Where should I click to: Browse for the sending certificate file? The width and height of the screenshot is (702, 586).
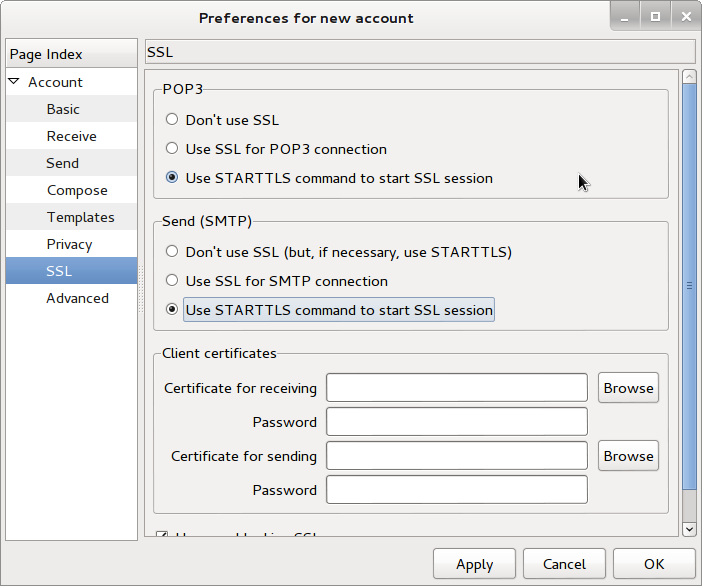click(x=628, y=456)
